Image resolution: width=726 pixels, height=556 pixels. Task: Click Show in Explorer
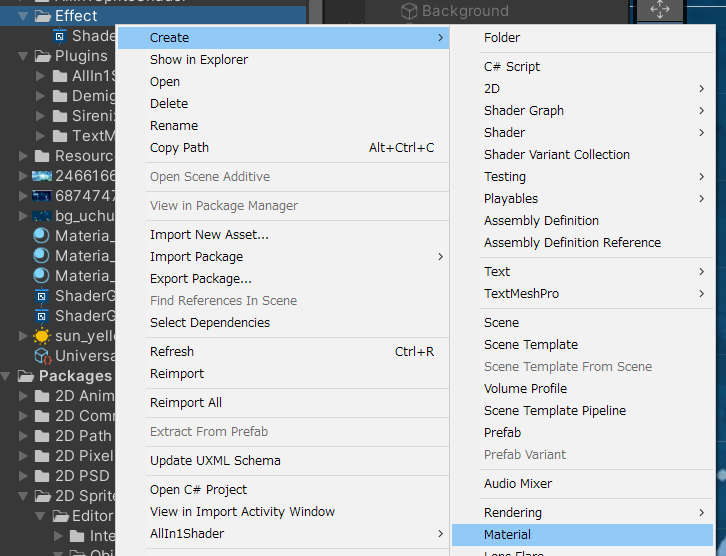(x=283, y=60)
